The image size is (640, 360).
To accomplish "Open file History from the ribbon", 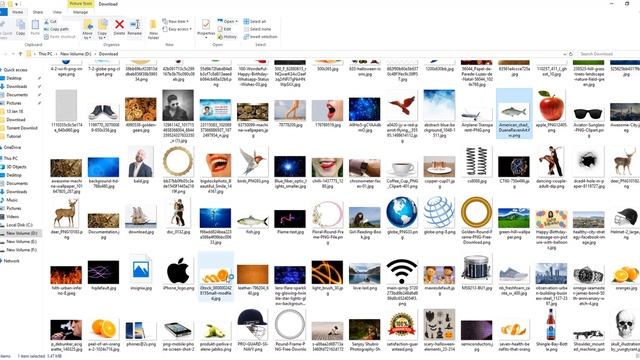I will coord(227,37).
